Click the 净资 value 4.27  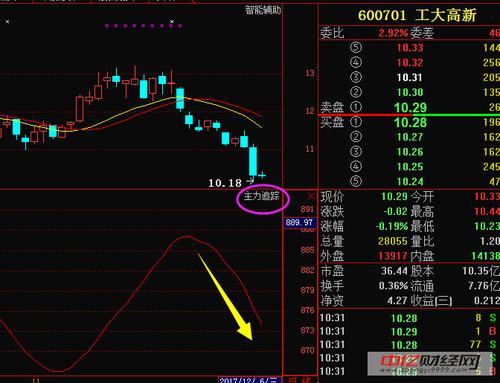pyautogui.click(x=397, y=301)
